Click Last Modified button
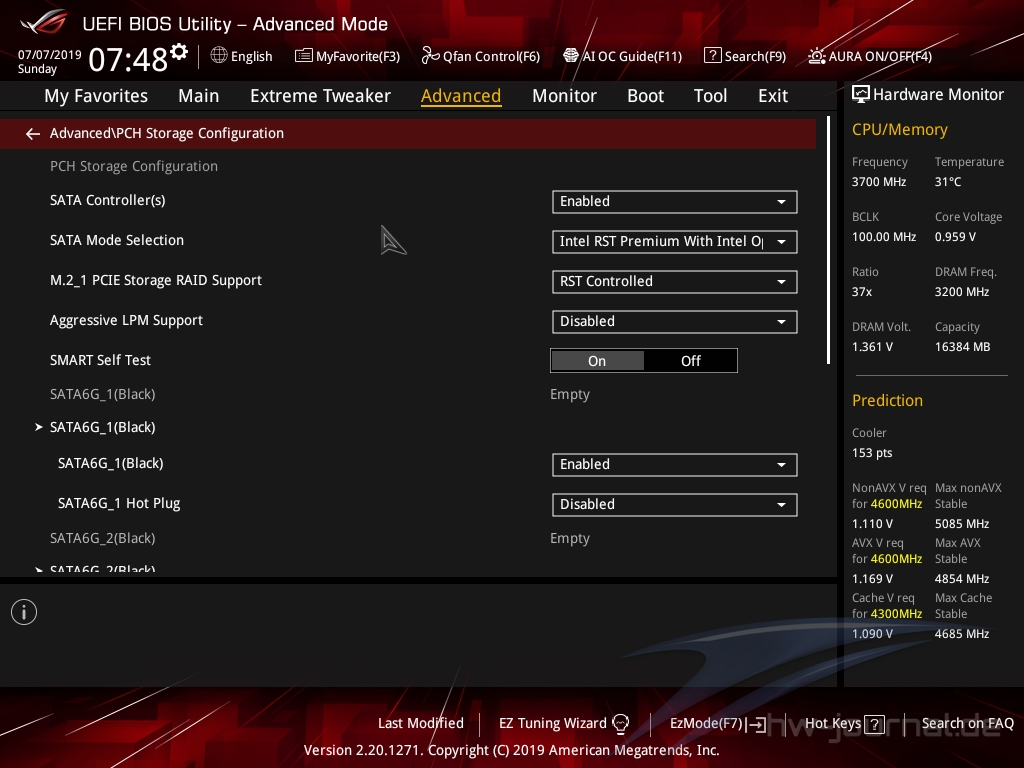Screen dimensions: 1024x768 [x=421, y=723]
